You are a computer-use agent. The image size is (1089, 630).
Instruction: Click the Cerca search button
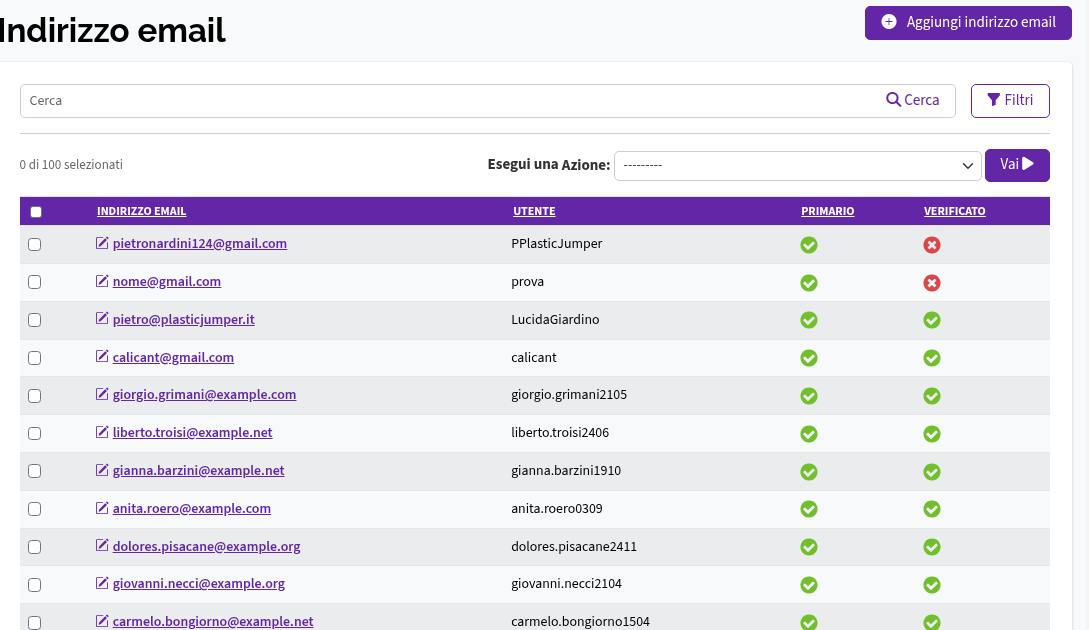coord(913,101)
